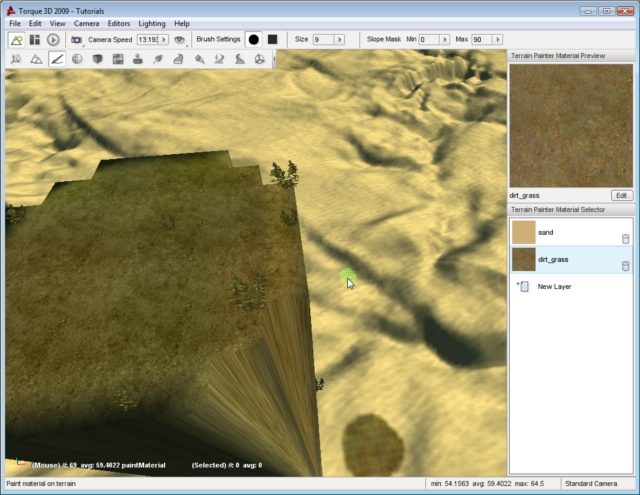Image resolution: width=640 pixels, height=495 pixels.
Task: Select the sand material swatch
Action: [x=523, y=232]
